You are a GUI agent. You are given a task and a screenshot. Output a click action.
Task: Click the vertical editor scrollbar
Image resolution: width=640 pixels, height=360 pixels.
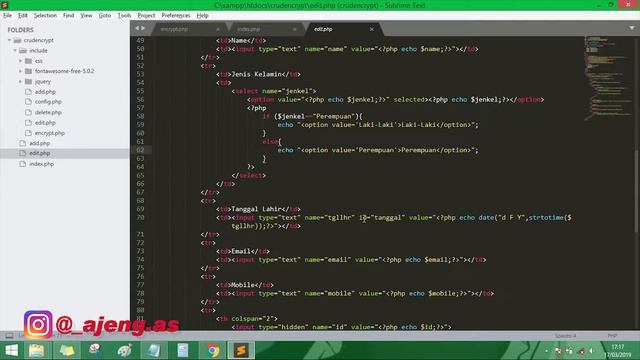(636, 192)
